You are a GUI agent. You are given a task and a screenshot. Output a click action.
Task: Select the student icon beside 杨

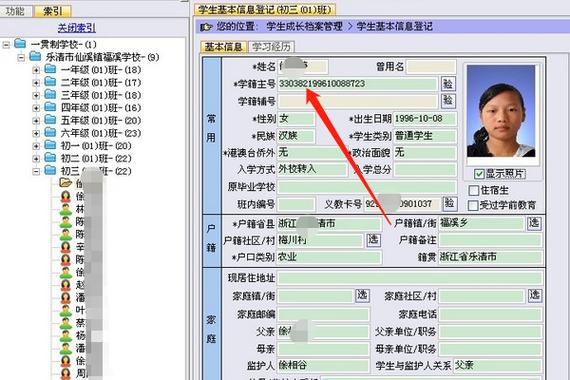[66, 336]
